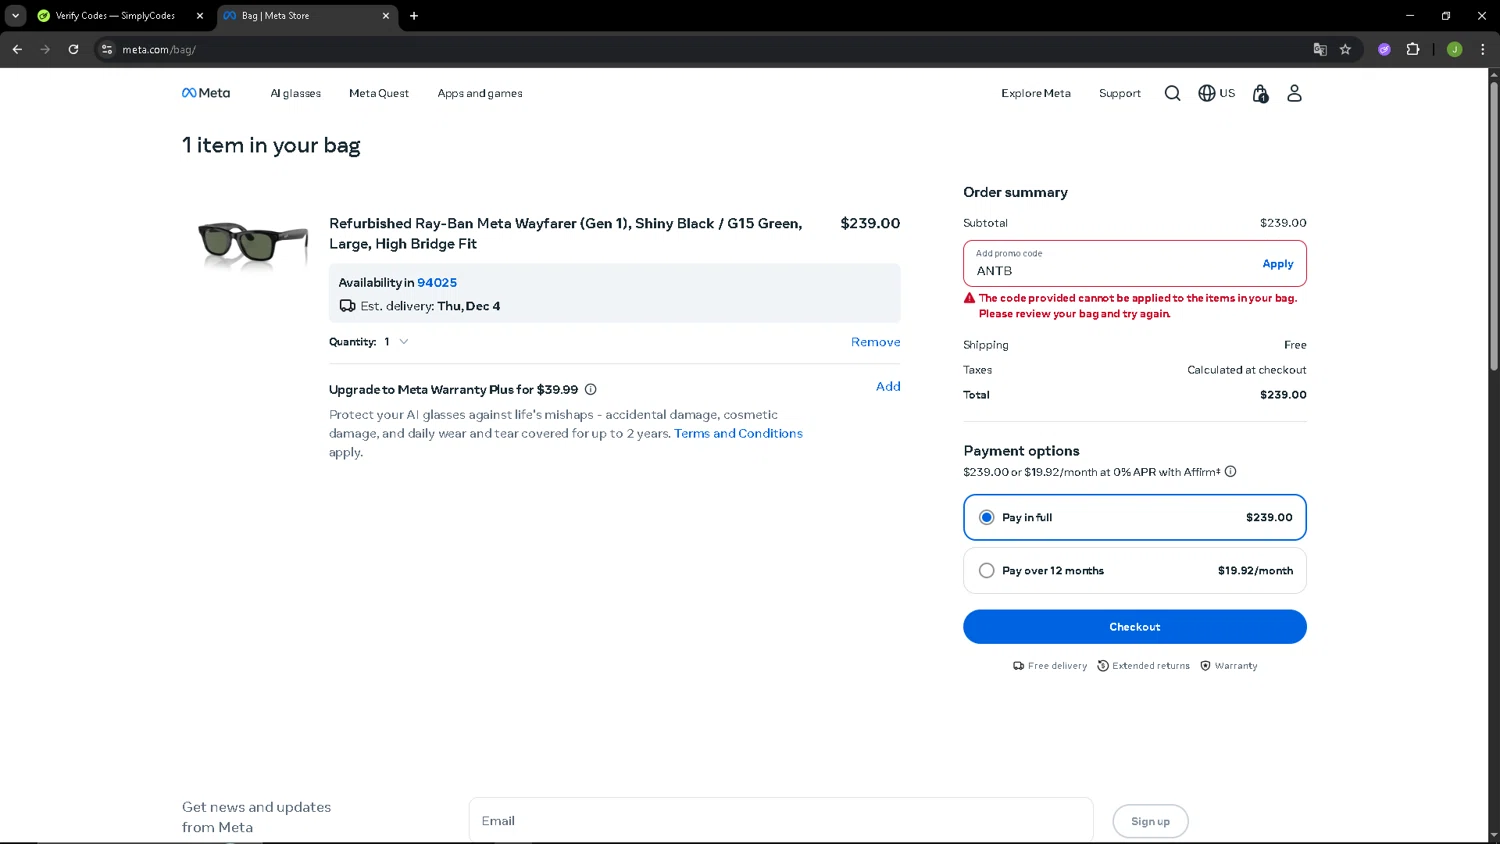Open the browser extensions puzzle icon
Screen dimensions: 1500x844
[1413, 49]
